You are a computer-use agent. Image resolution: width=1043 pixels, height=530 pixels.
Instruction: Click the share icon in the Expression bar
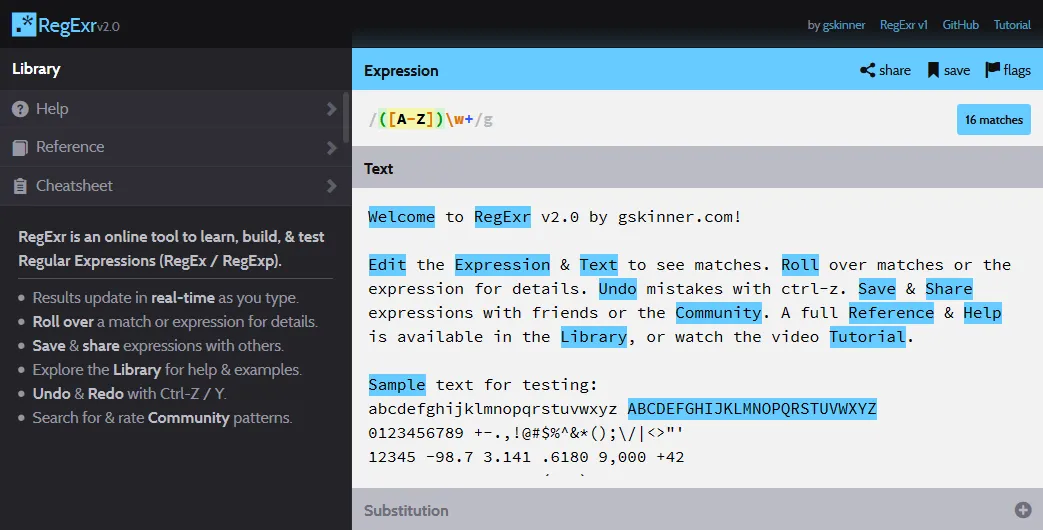point(867,70)
